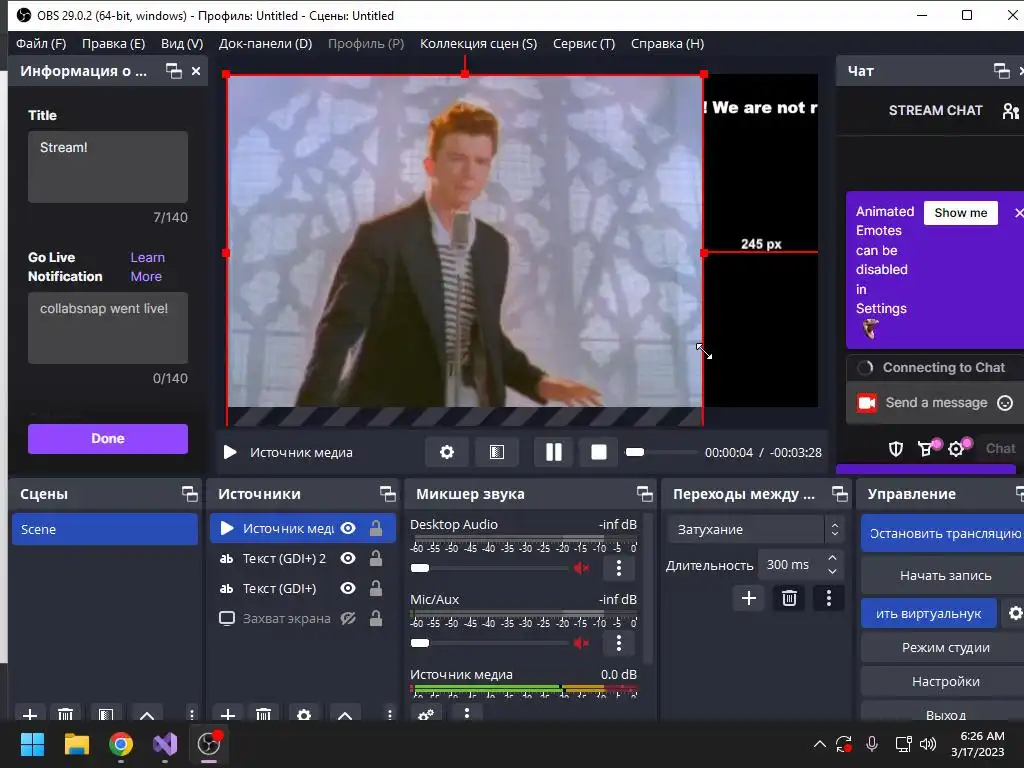Adjust Mic/Aux volume slider
This screenshot has height=768, width=1024.
point(489,643)
